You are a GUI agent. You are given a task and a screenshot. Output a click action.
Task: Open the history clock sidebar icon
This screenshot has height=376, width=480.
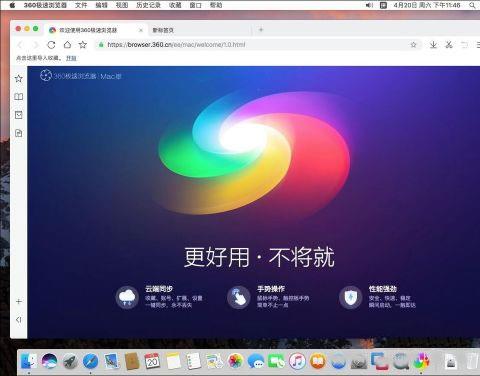tap(19, 115)
